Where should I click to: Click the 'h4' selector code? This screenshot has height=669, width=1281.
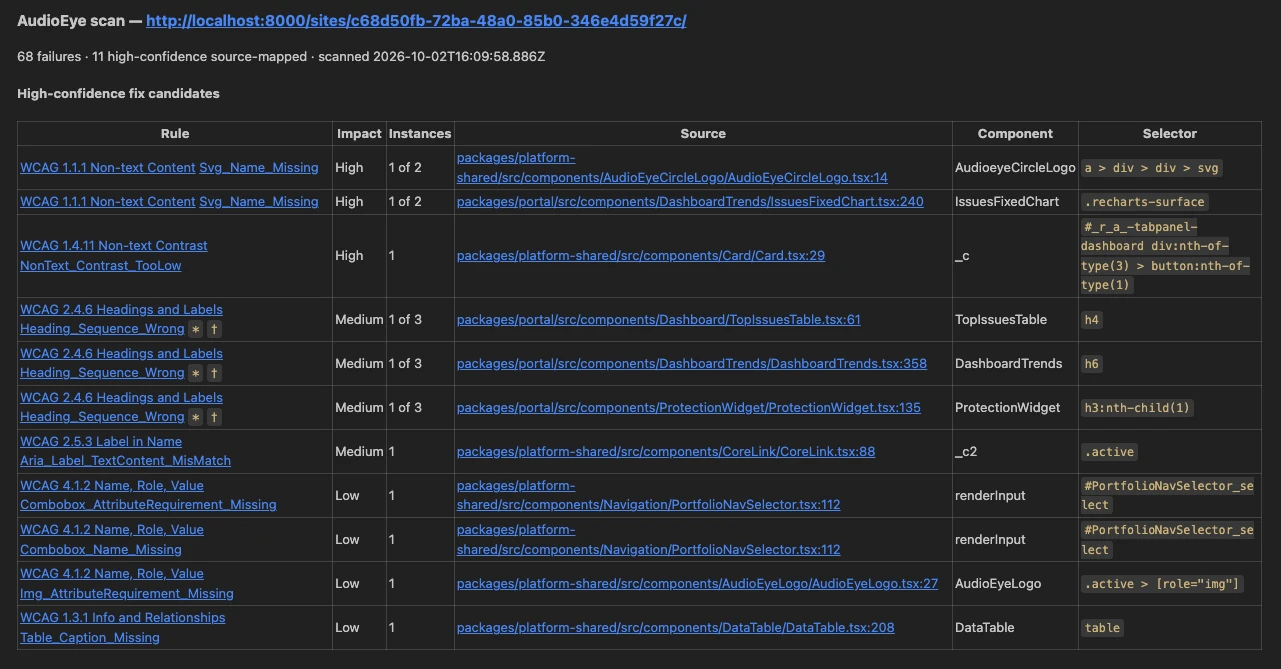[x=1092, y=320]
